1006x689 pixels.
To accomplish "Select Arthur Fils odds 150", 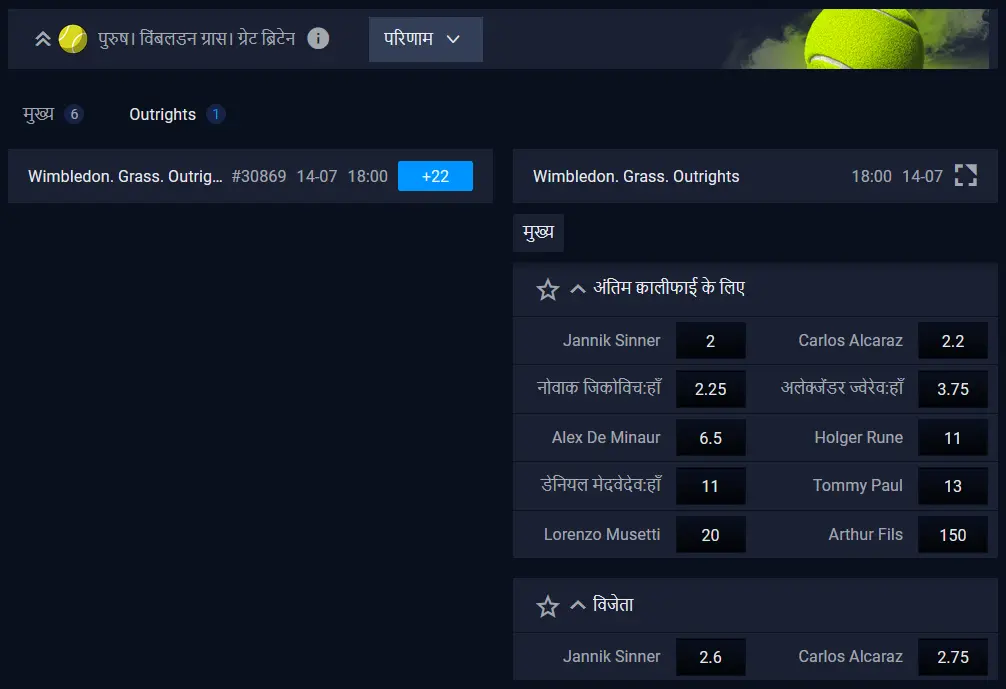I will click(x=953, y=534).
